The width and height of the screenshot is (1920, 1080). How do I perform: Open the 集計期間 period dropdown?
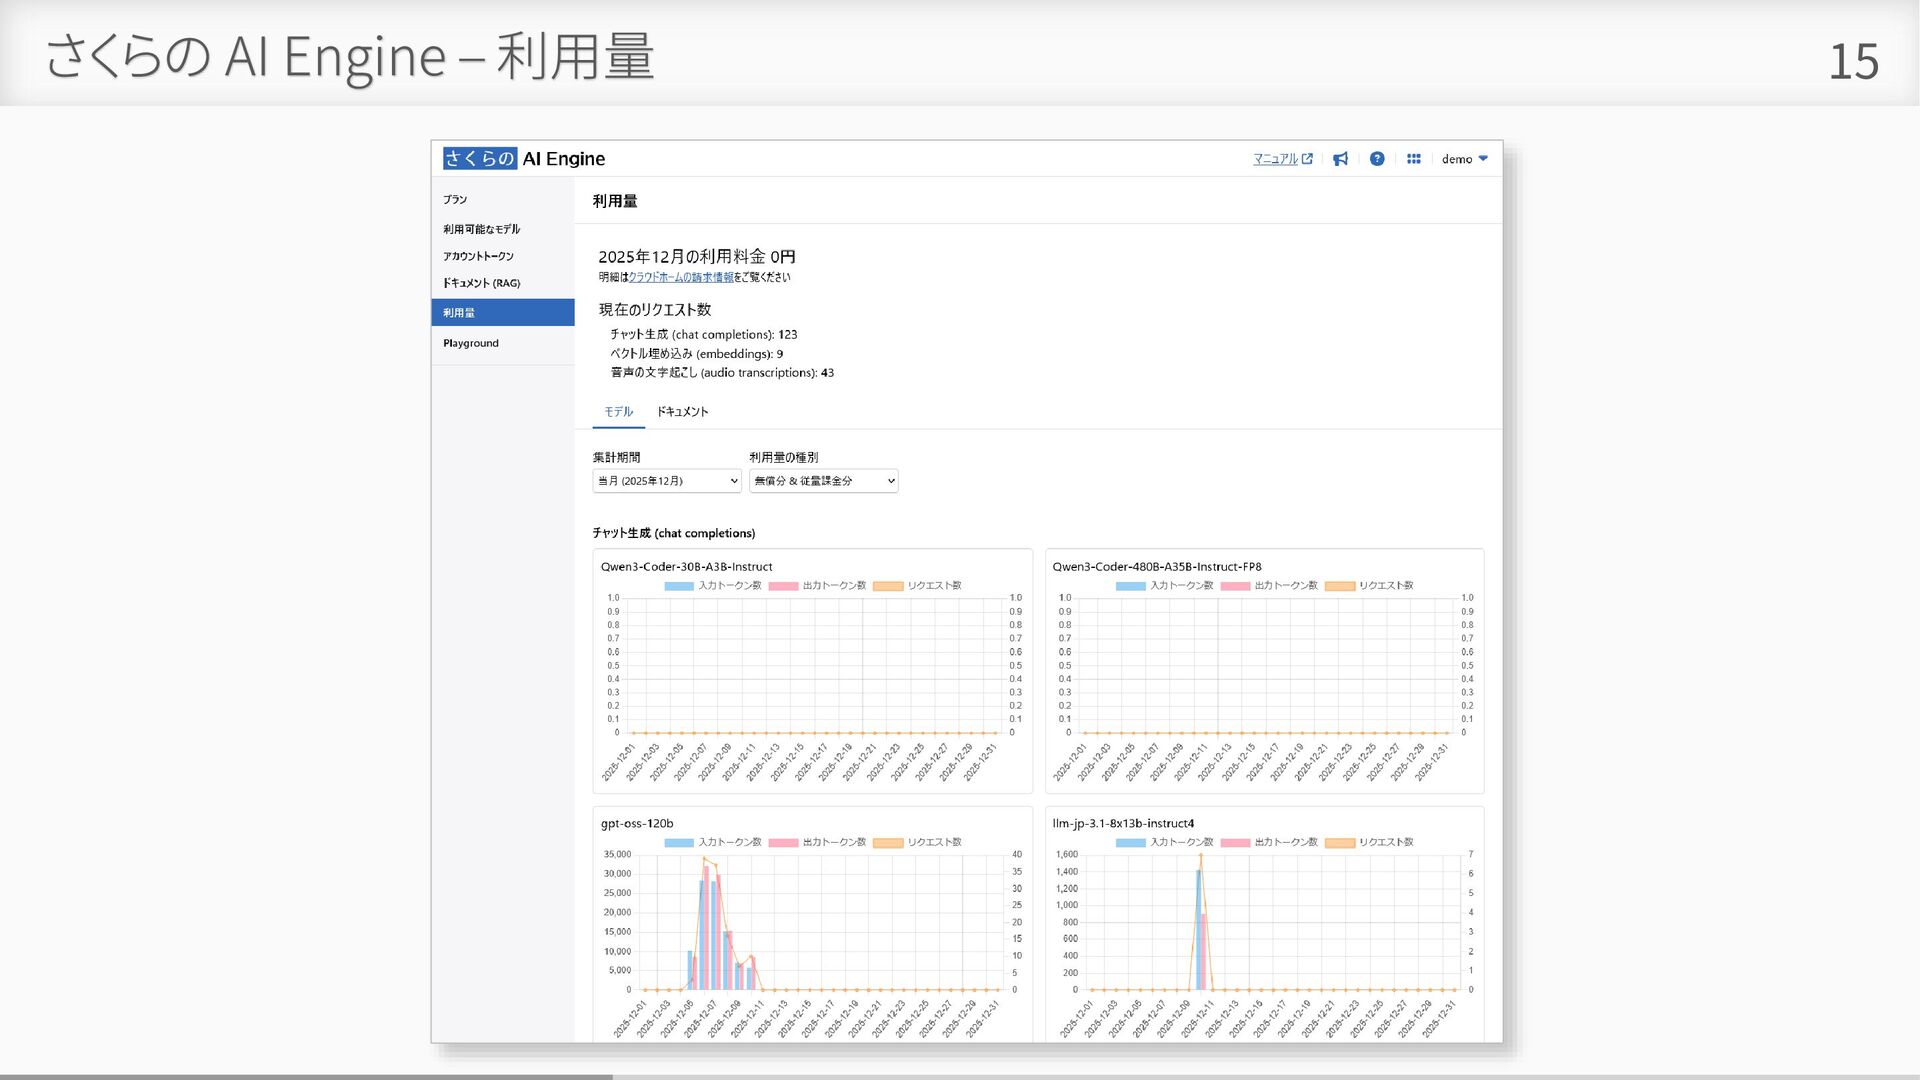pyautogui.click(x=666, y=481)
